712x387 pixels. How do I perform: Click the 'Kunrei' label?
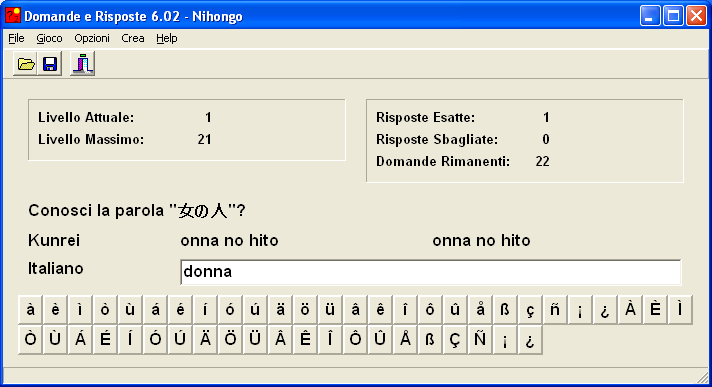[54, 240]
